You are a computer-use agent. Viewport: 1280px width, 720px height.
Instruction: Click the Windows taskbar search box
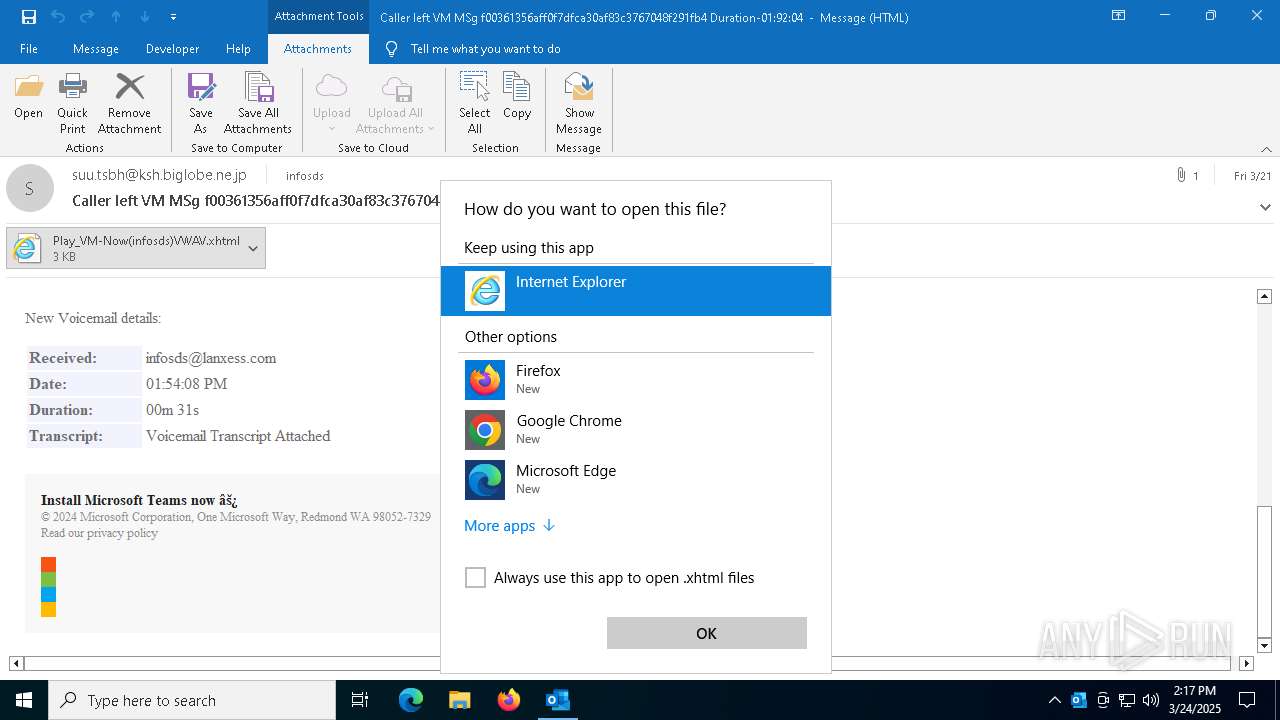[192, 700]
